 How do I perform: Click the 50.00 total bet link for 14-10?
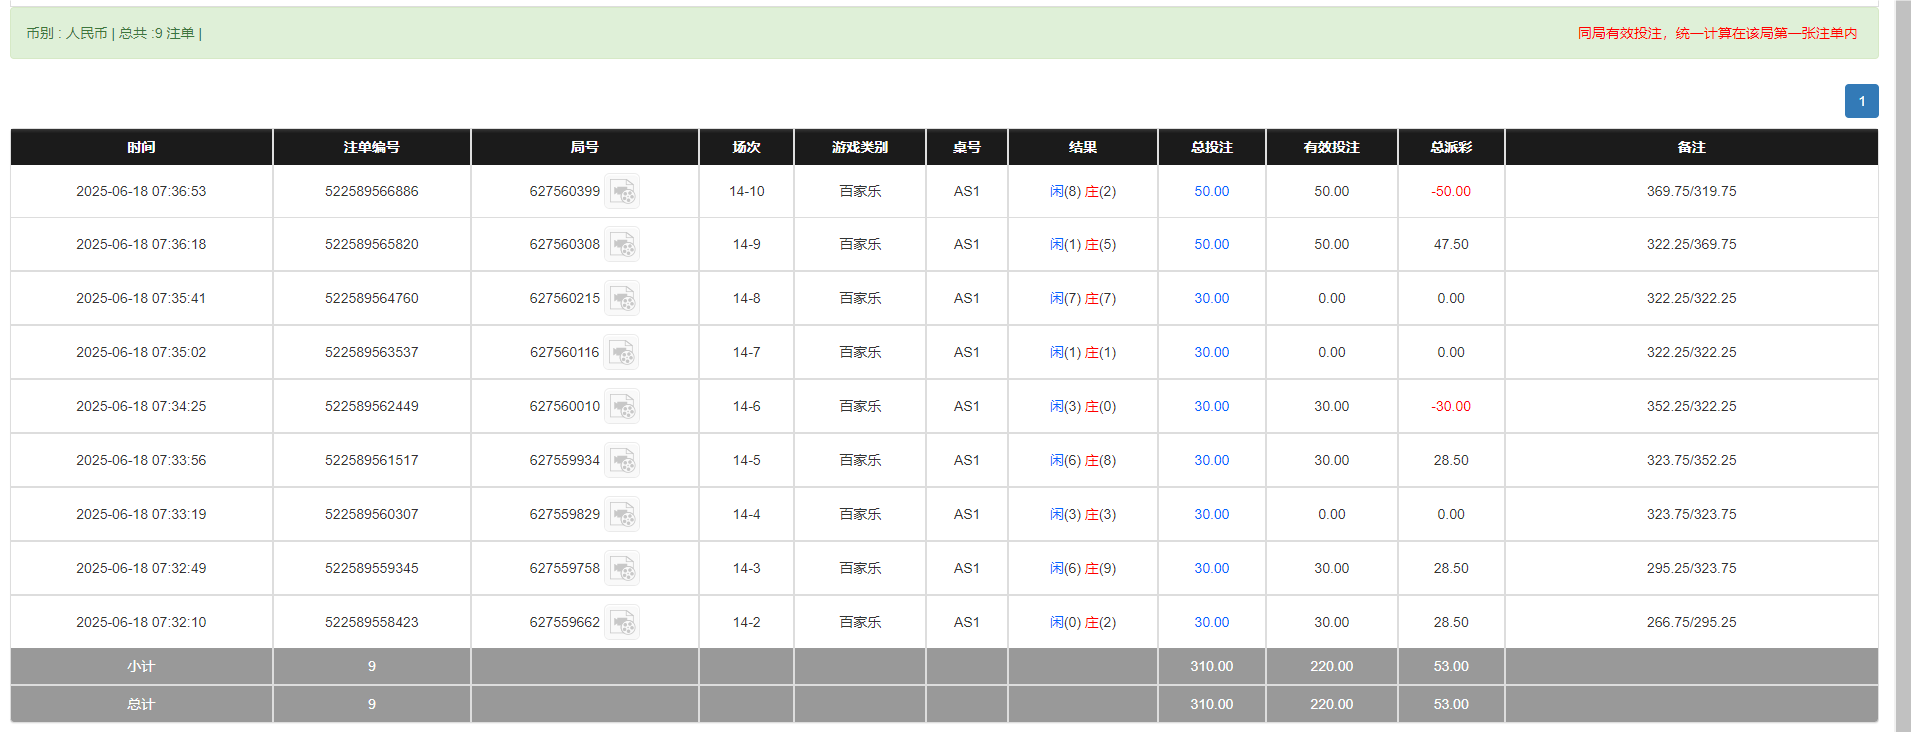tap(1211, 191)
